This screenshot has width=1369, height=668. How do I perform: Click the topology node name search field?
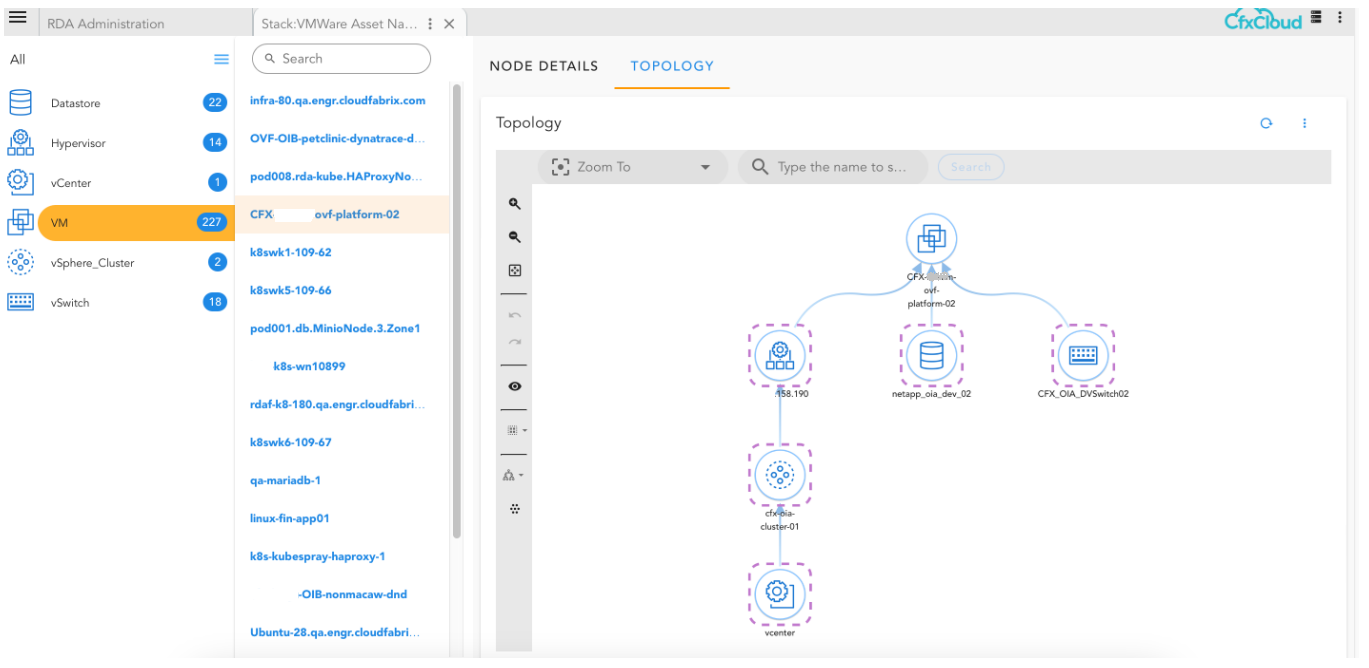coord(840,167)
